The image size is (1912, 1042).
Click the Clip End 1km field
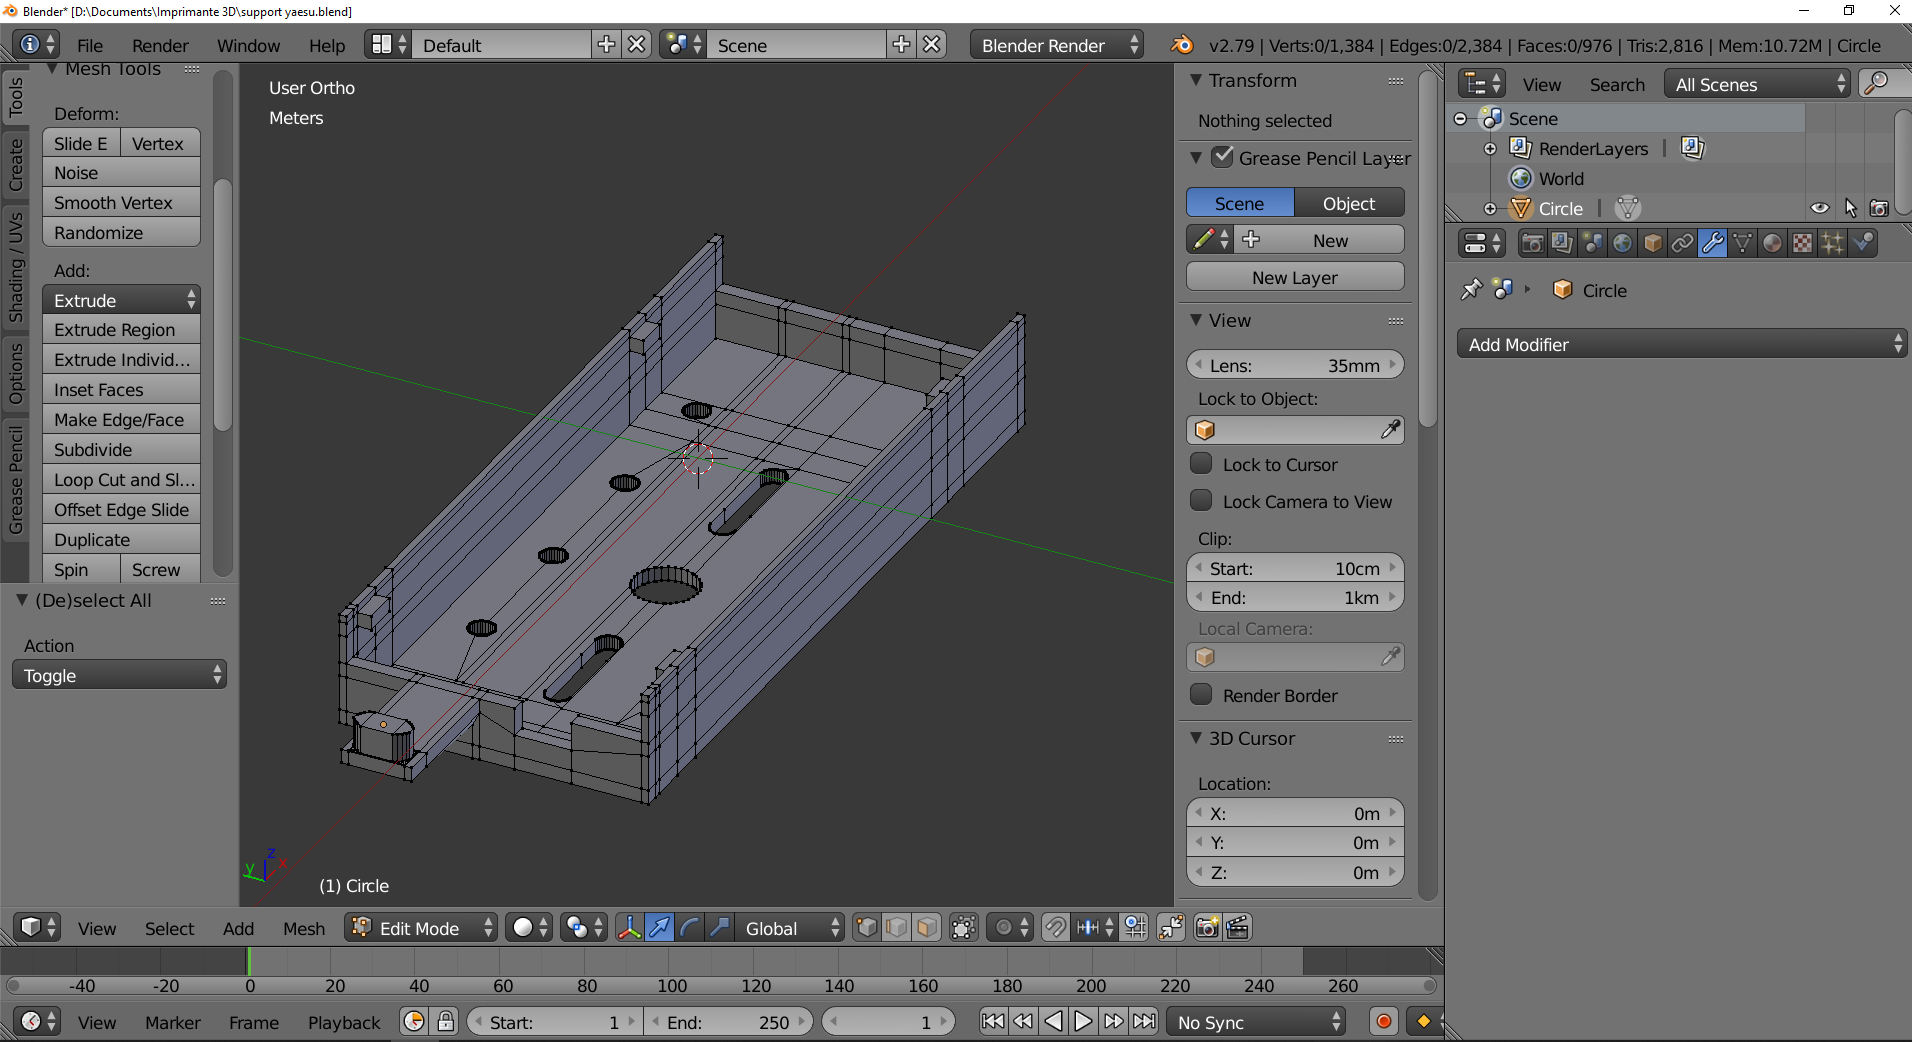pos(1295,597)
